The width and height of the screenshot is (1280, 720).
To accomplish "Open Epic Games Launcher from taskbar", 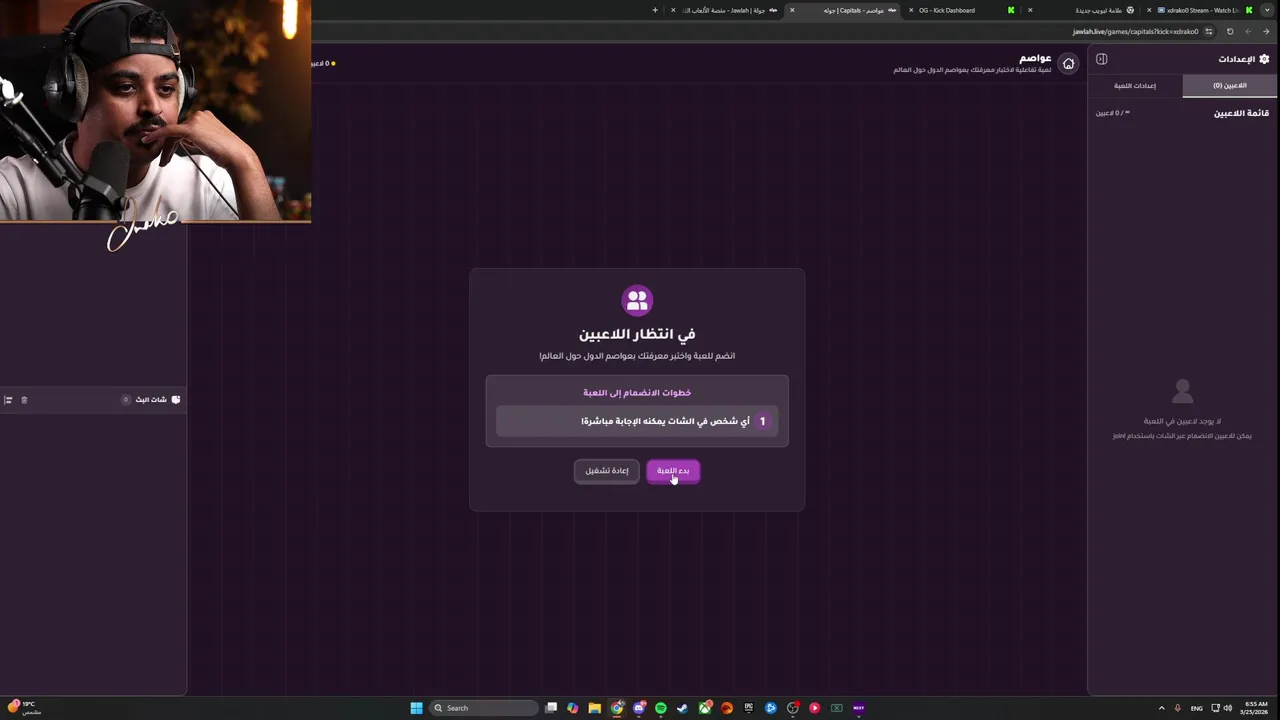I will pyautogui.click(x=749, y=708).
